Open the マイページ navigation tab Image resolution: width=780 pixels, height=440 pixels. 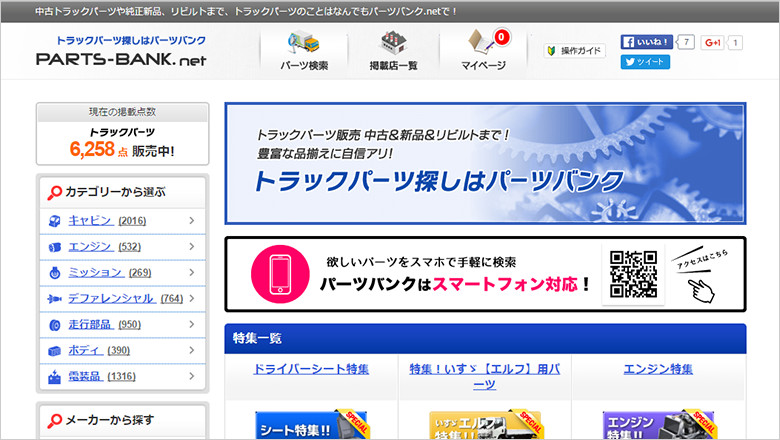483,51
